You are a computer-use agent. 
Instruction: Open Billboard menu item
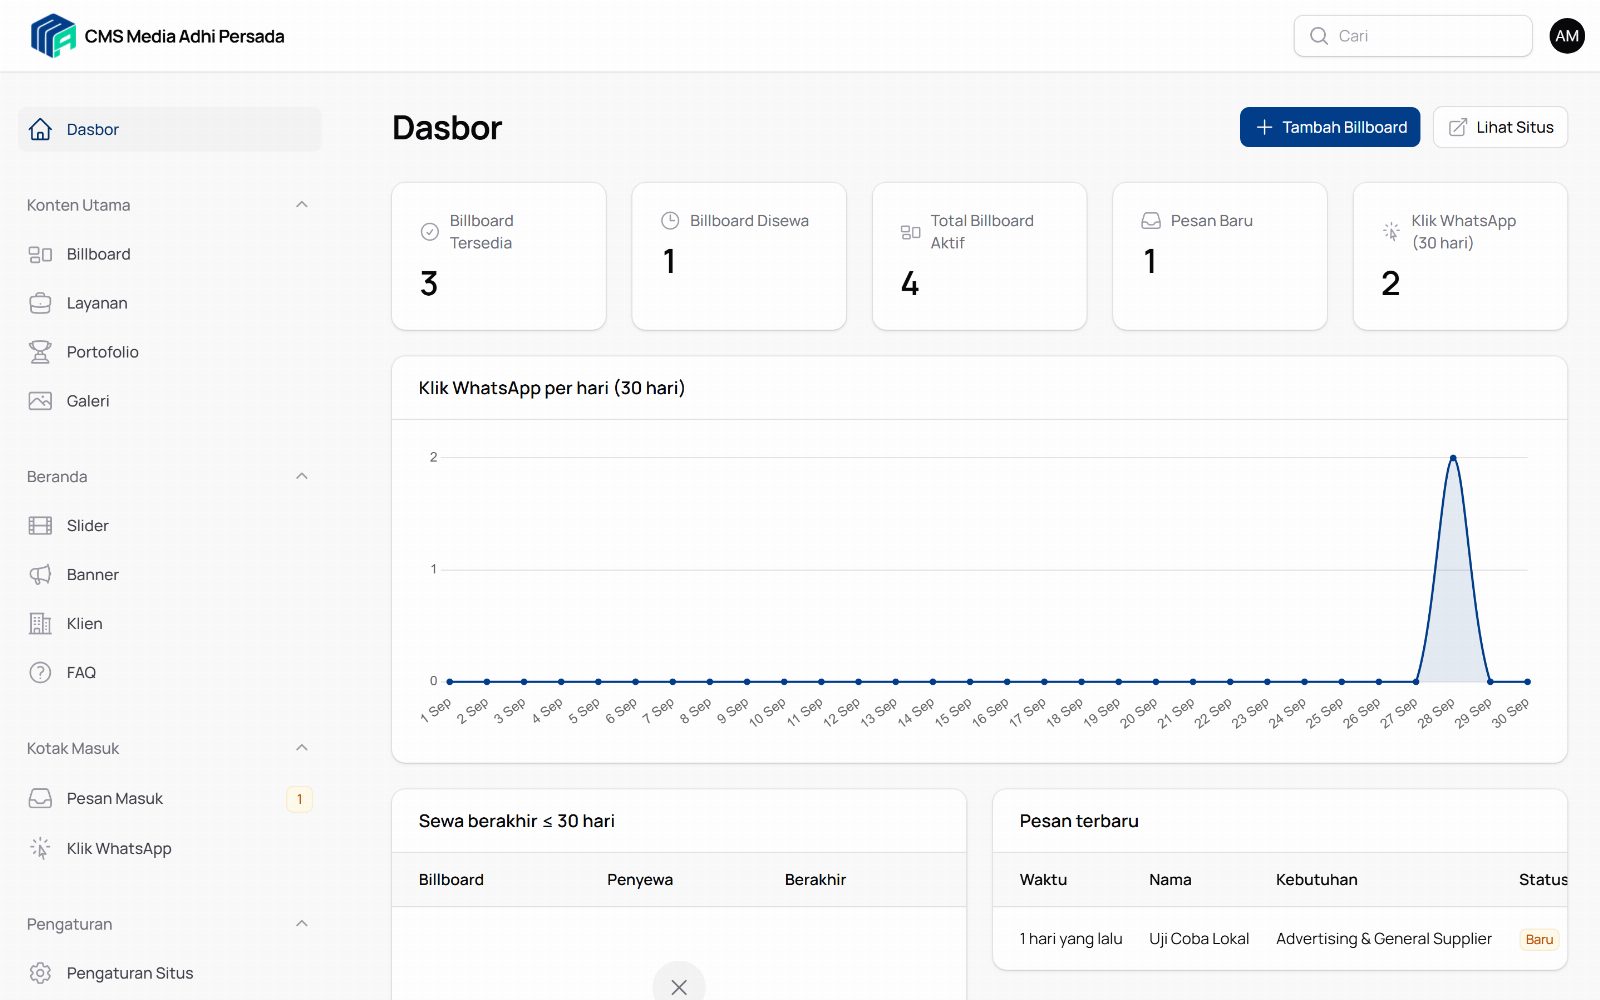170,254
